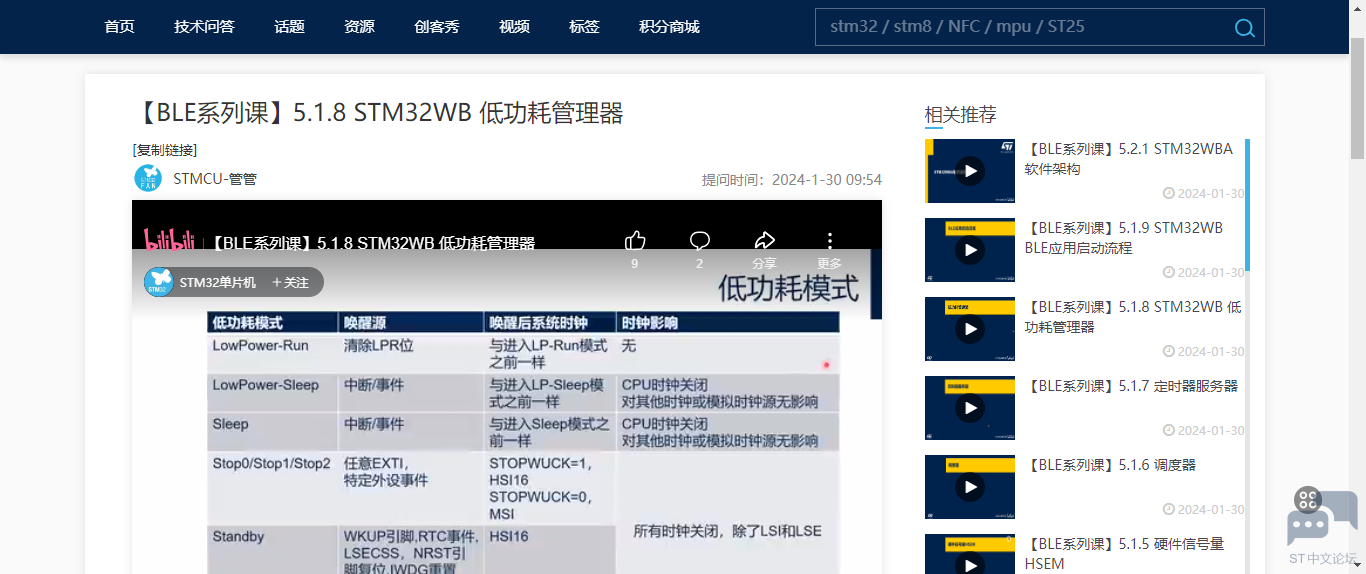The width and height of the screenshot is (1366, 574).
Task: Open the ST中文论坛 chat robot icon
Action: tap(1322, 518)
